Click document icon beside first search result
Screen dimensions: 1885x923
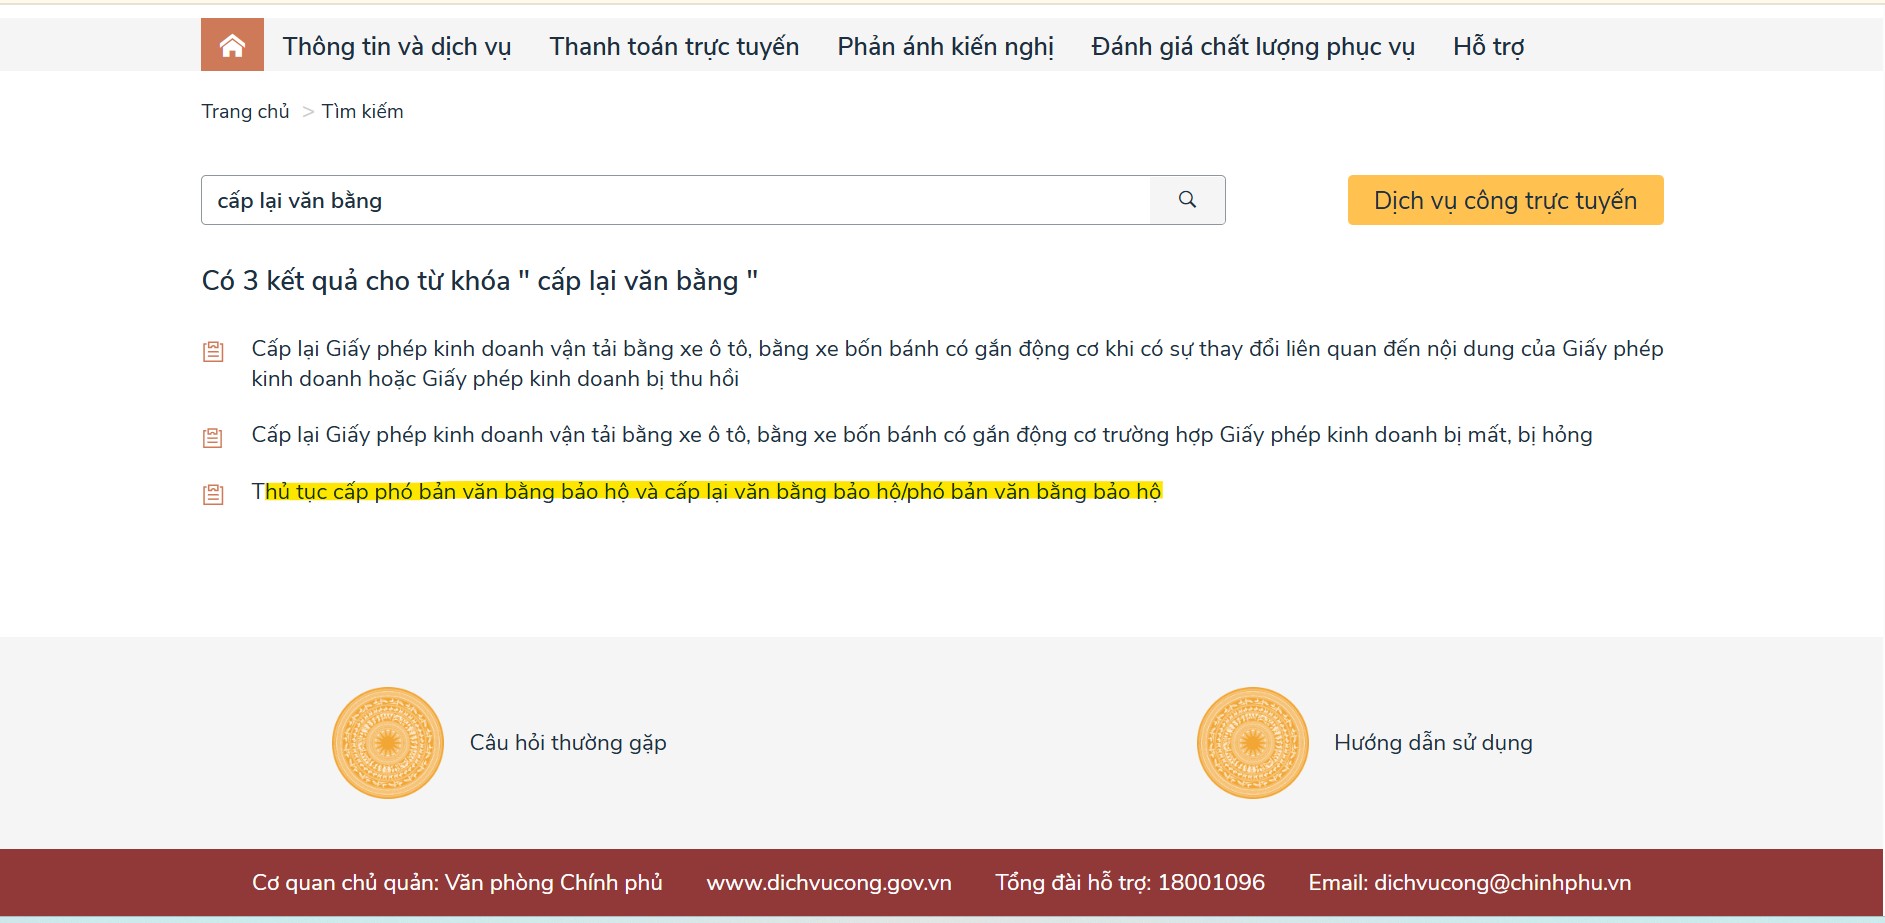click(213, 351)
